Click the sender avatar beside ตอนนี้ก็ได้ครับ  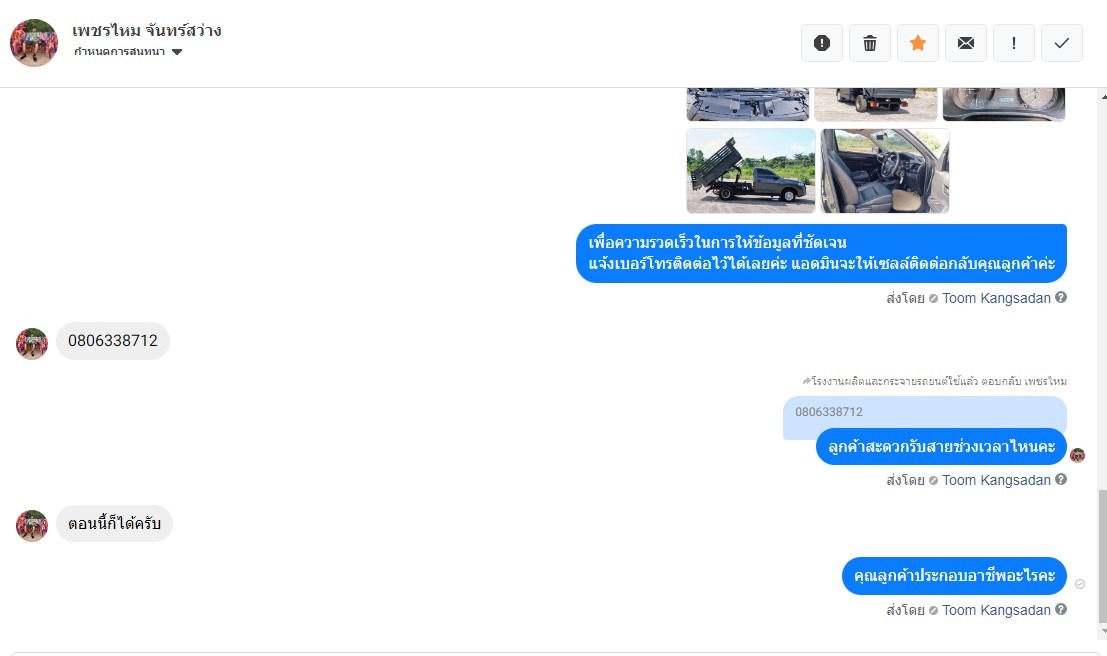(32, 526)
